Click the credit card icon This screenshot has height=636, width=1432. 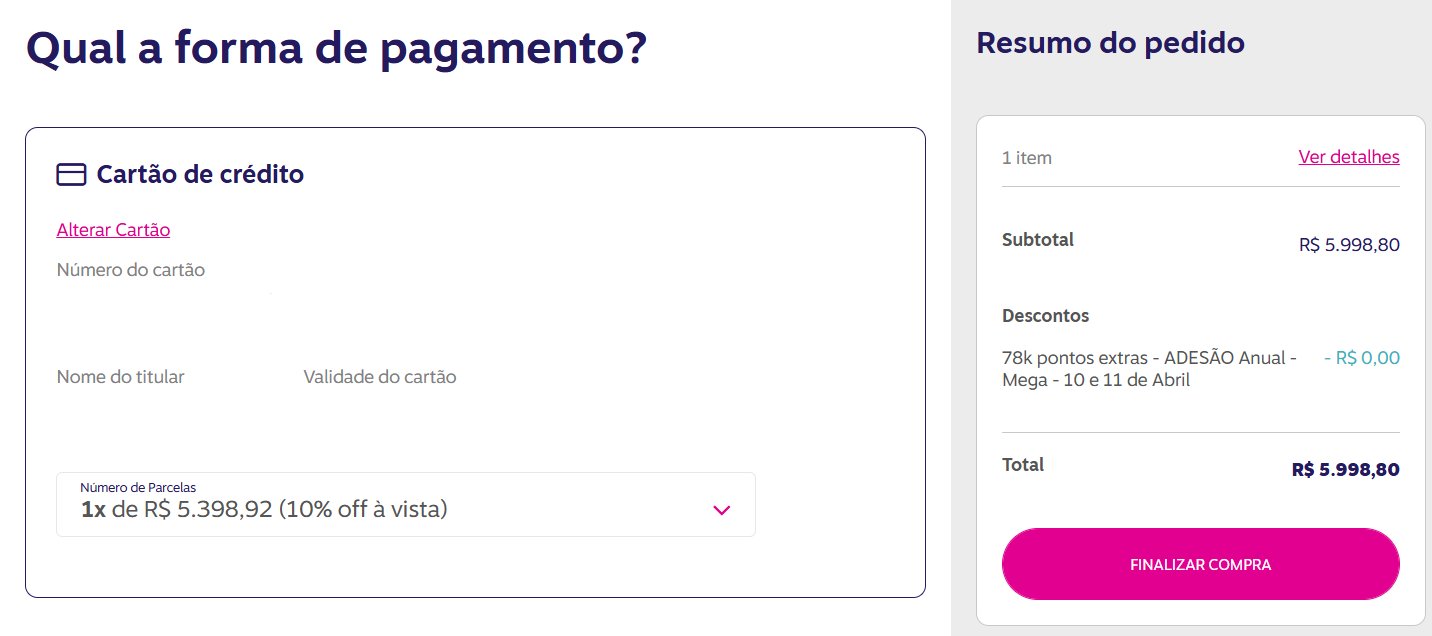[x=71, y=175]
